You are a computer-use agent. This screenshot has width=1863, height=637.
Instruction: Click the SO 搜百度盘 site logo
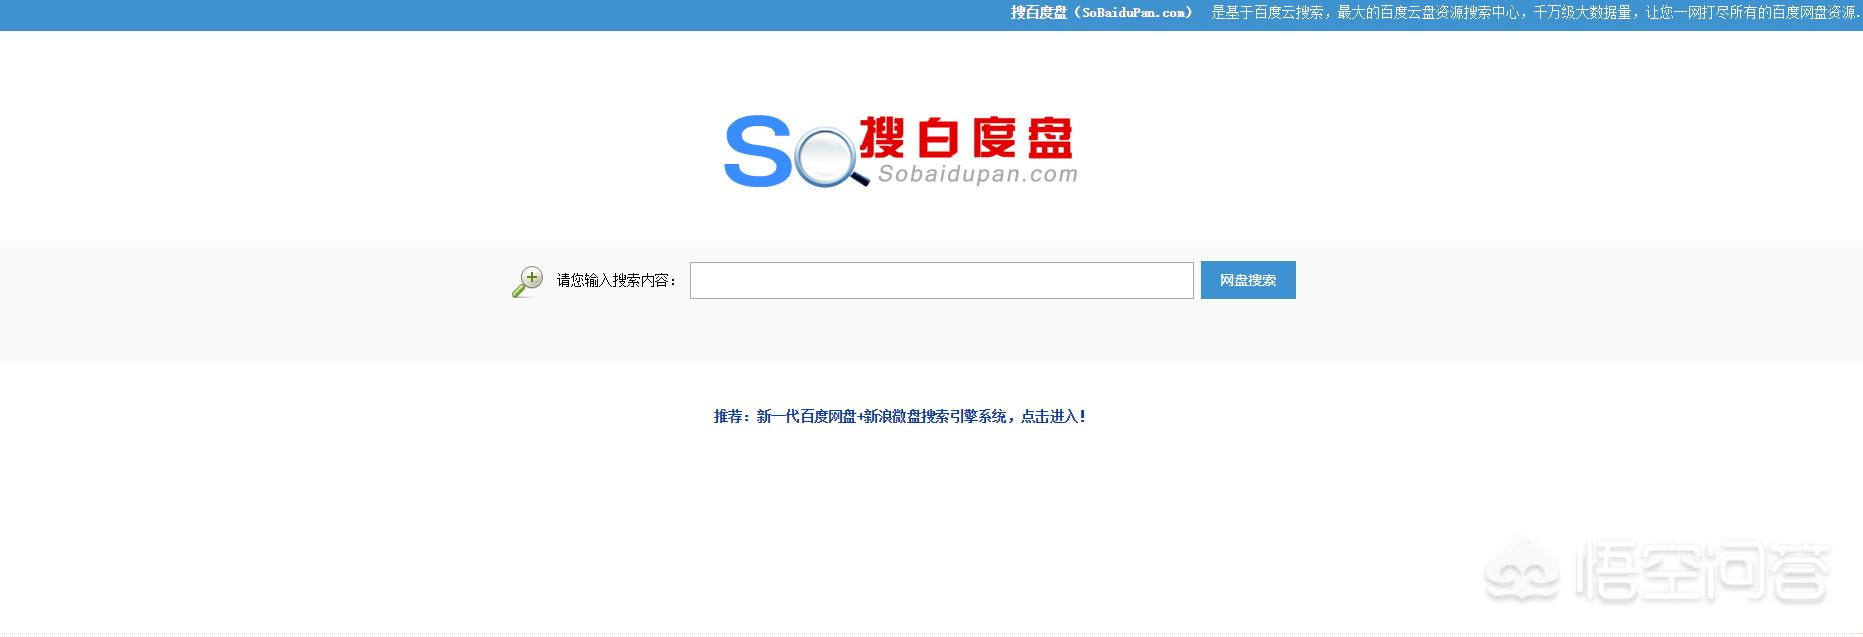[901, 151]
